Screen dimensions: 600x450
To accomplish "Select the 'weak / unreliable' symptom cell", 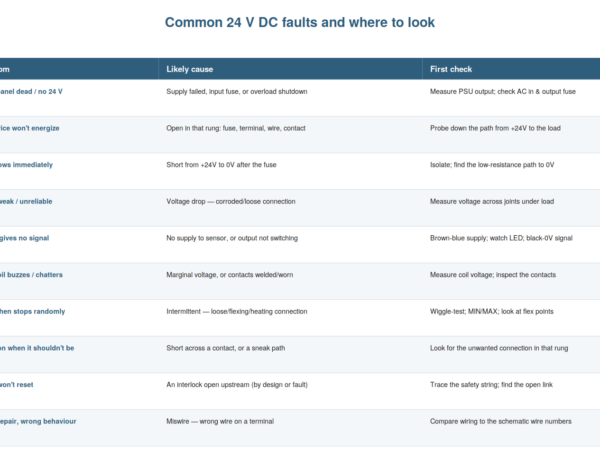I will 26,201.
